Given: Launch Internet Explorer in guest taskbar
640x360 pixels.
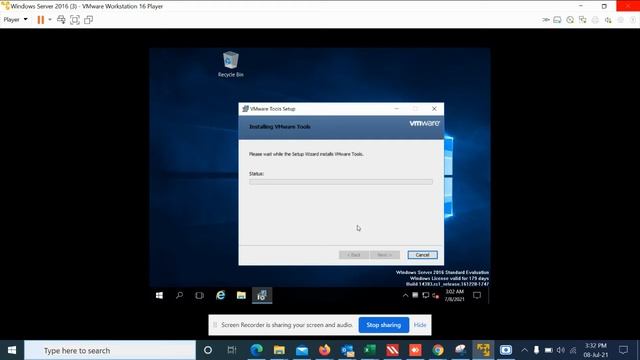Looking at the screenshot, I should pyautogui.click(x=220, y=295).
